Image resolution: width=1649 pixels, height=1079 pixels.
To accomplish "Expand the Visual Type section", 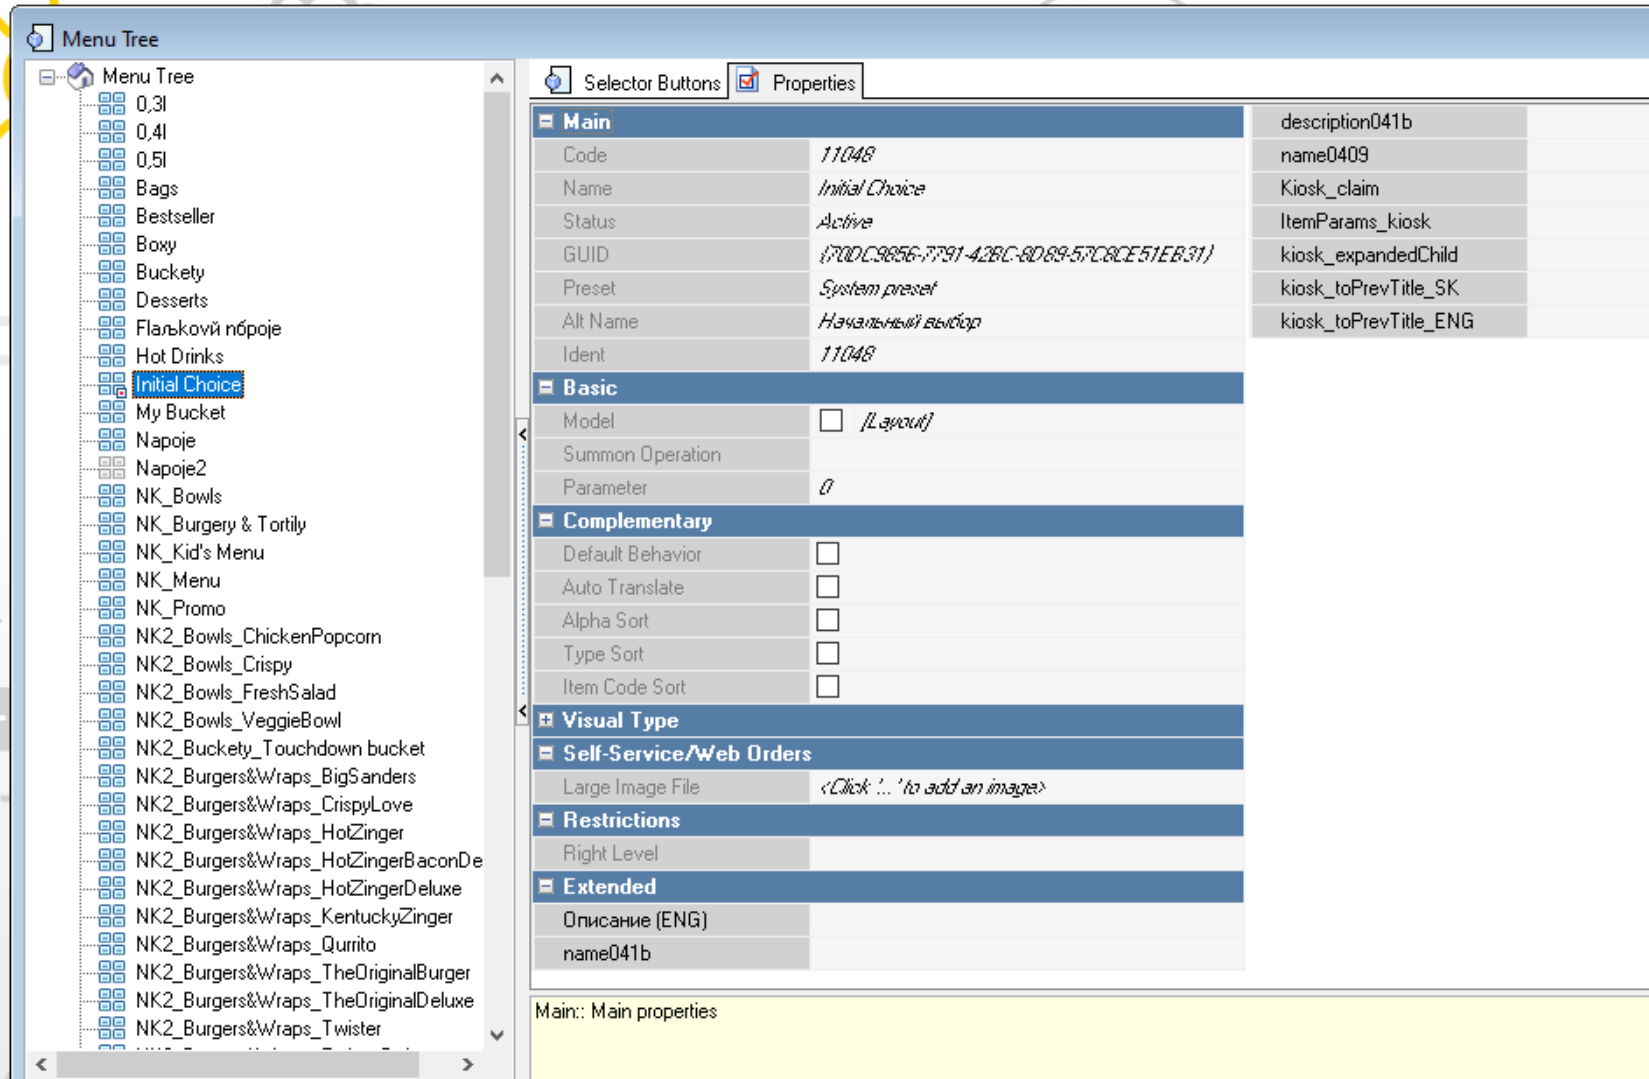I will (x=546, y=720).
